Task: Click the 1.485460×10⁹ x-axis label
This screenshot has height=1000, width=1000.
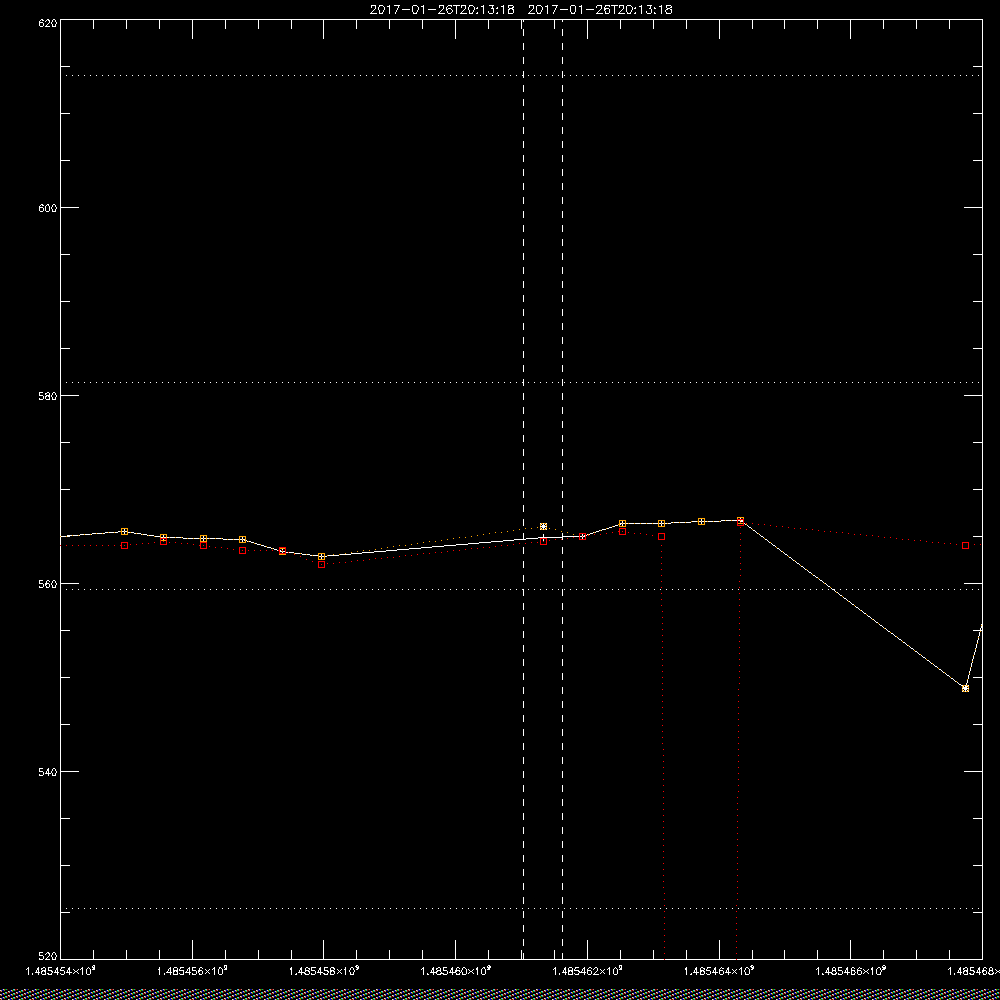Action: click(457, 971)
